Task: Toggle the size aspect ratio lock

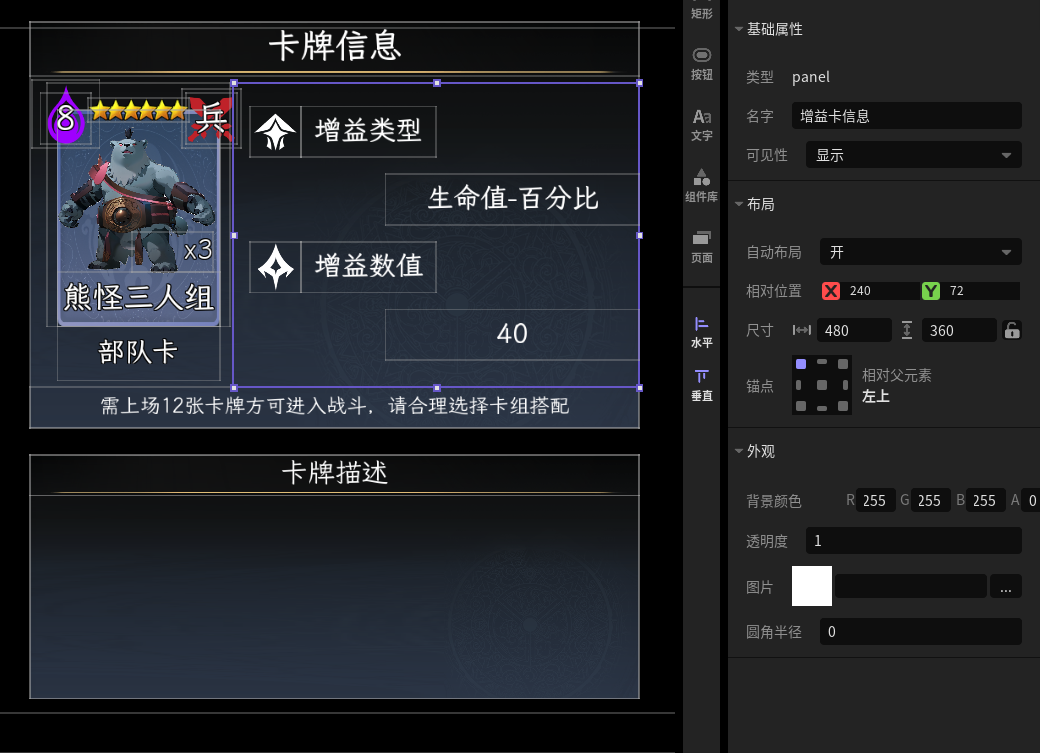Action: 1012,330
